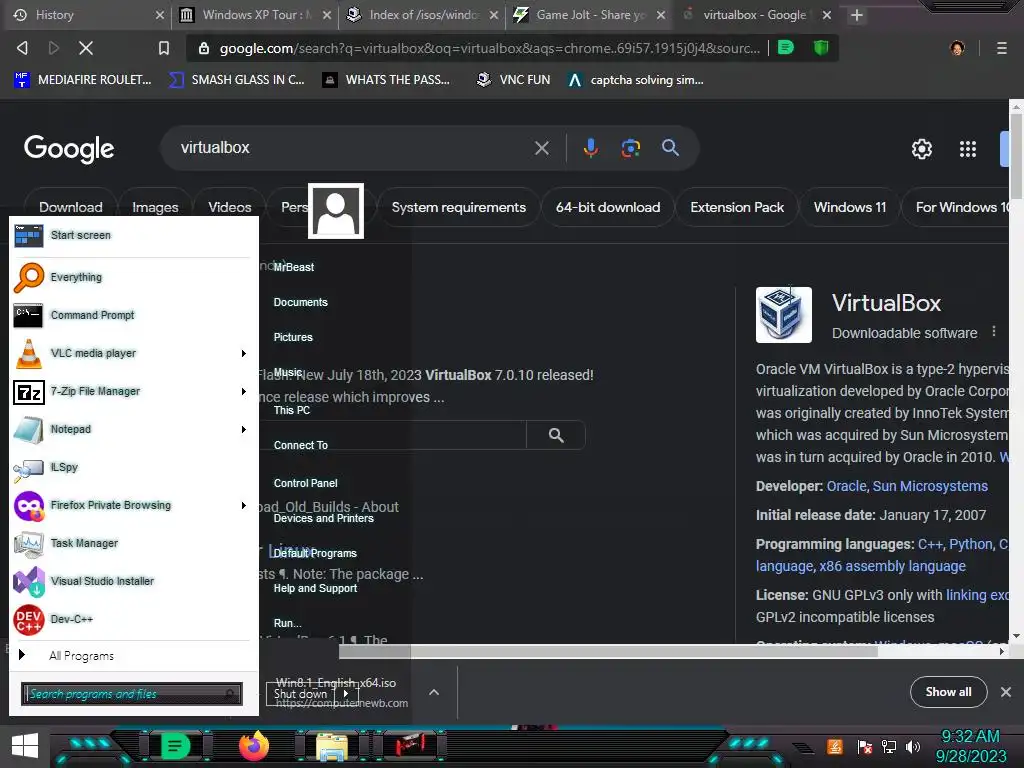Click the green shield extension icon
1024x768 pixels.
pyautogui.click(x=821, y=47)
